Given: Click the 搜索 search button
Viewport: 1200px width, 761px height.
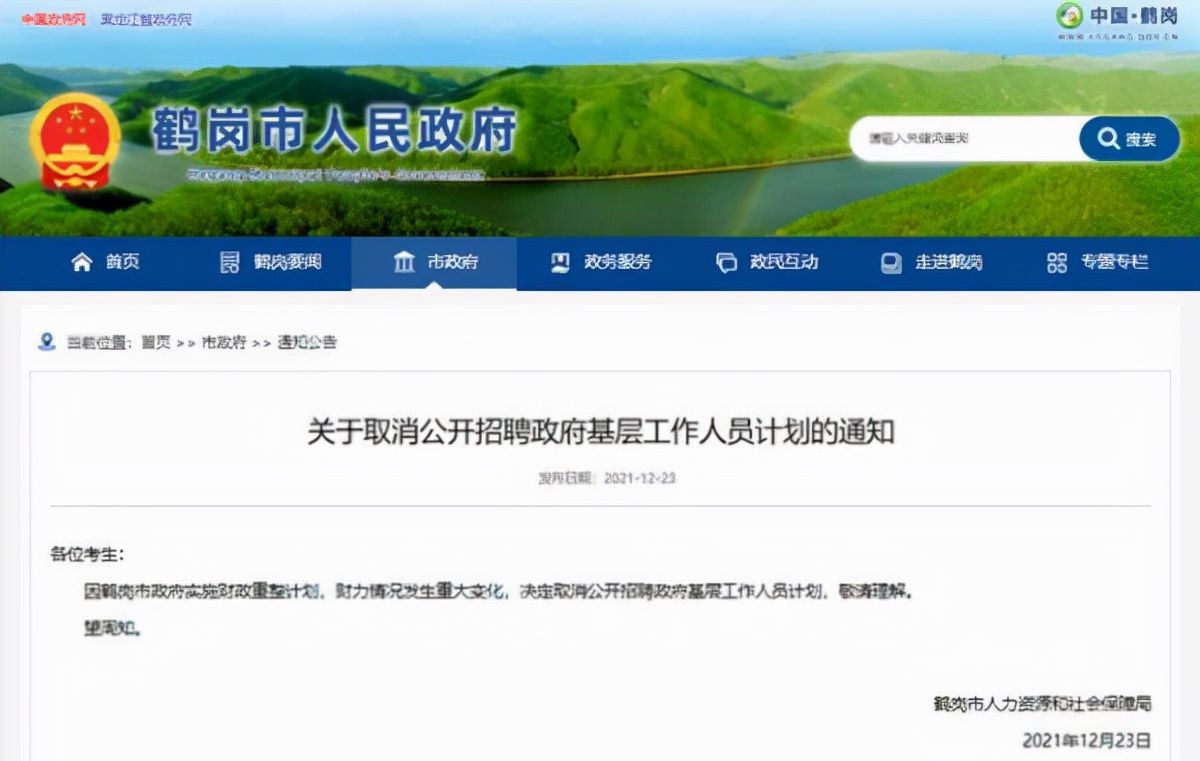Looking at the screenshot, I should pos(1129,139).
